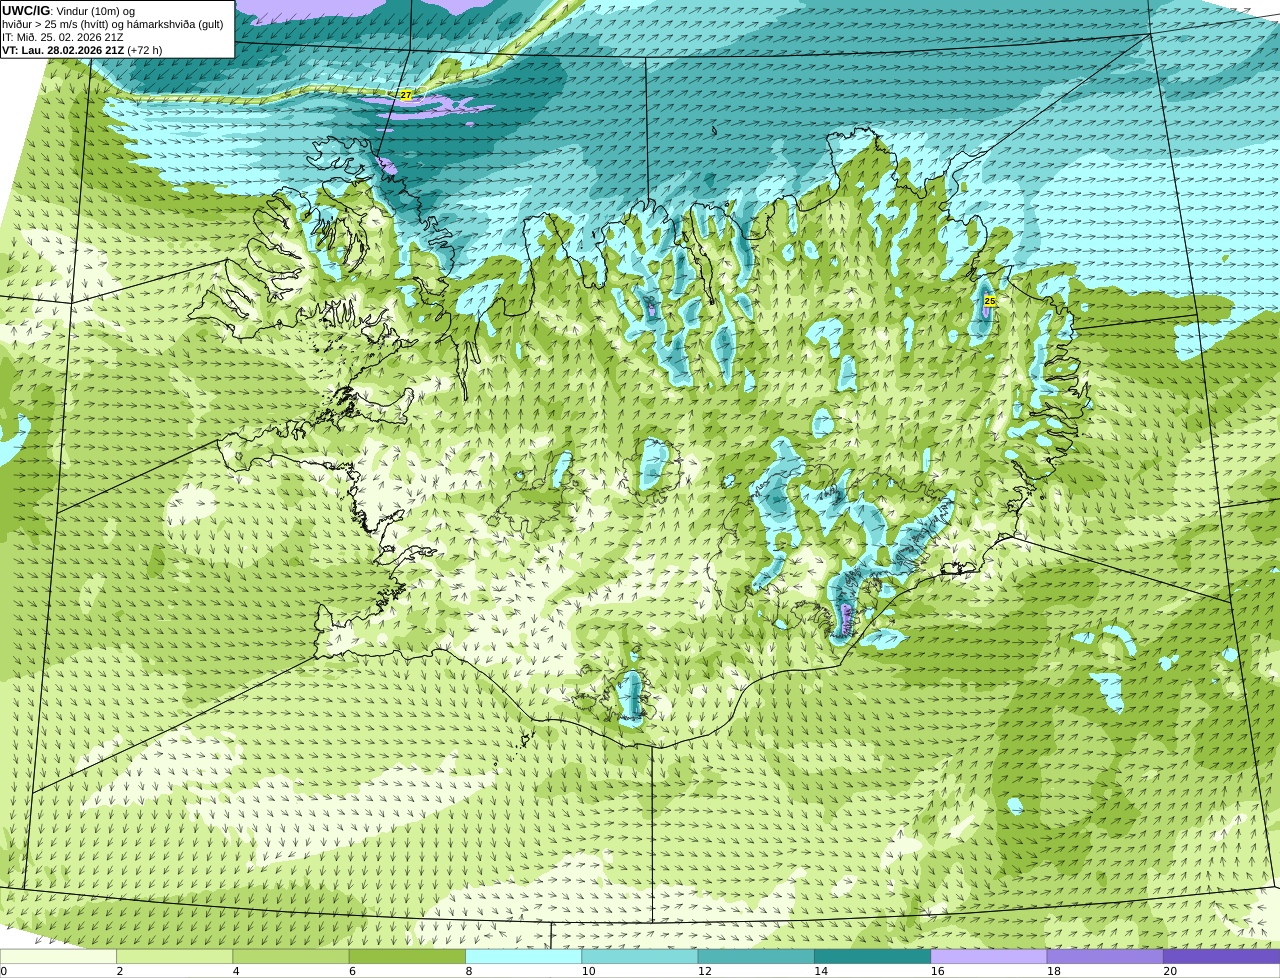Click the color scale tick label 4

[x=236, y=971]
